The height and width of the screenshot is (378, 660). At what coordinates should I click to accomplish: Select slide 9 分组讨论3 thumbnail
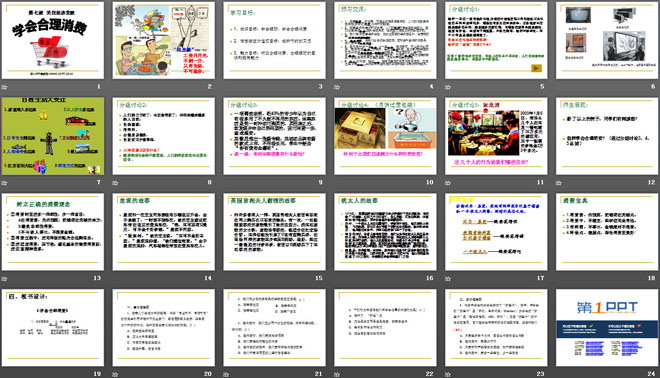point(274,136)
